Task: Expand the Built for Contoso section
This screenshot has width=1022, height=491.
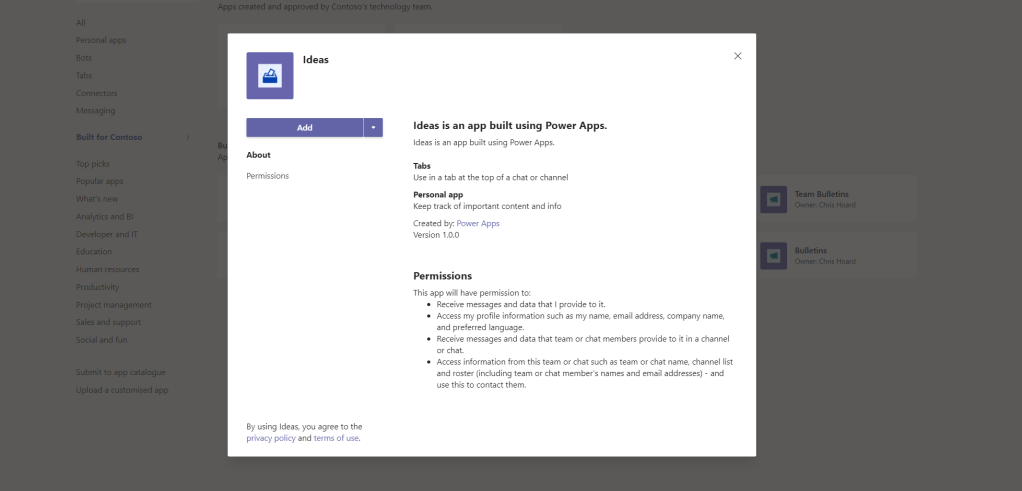Action: point(188,137)
